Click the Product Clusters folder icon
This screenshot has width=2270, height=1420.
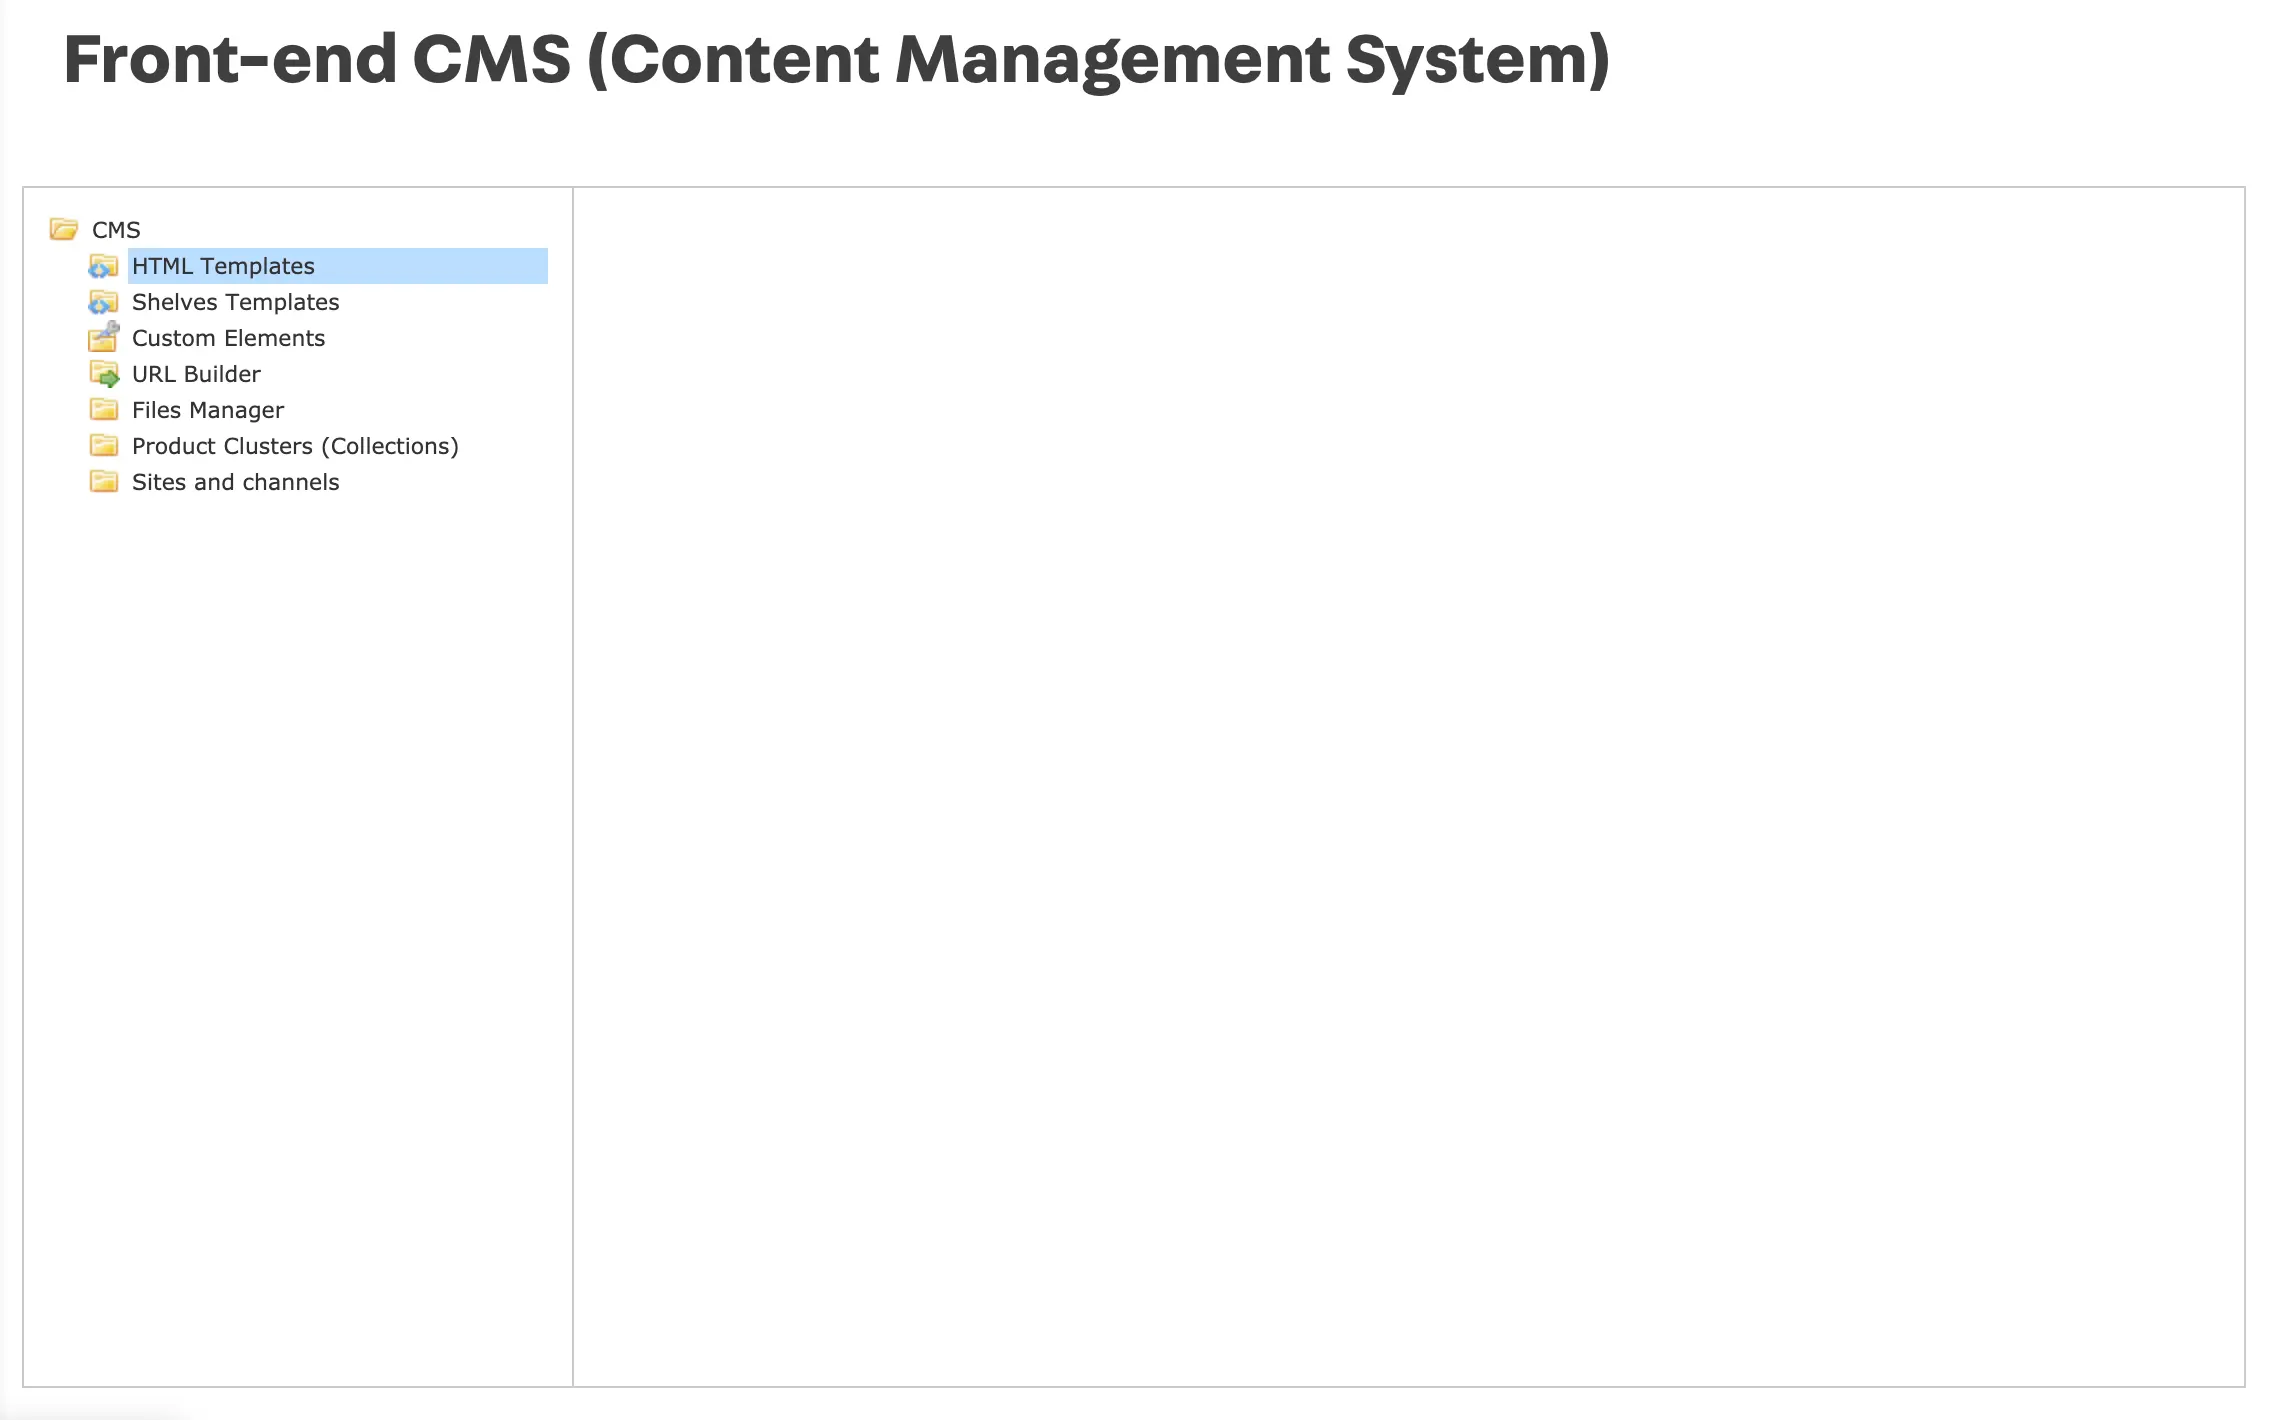click(x=104, y=446)
